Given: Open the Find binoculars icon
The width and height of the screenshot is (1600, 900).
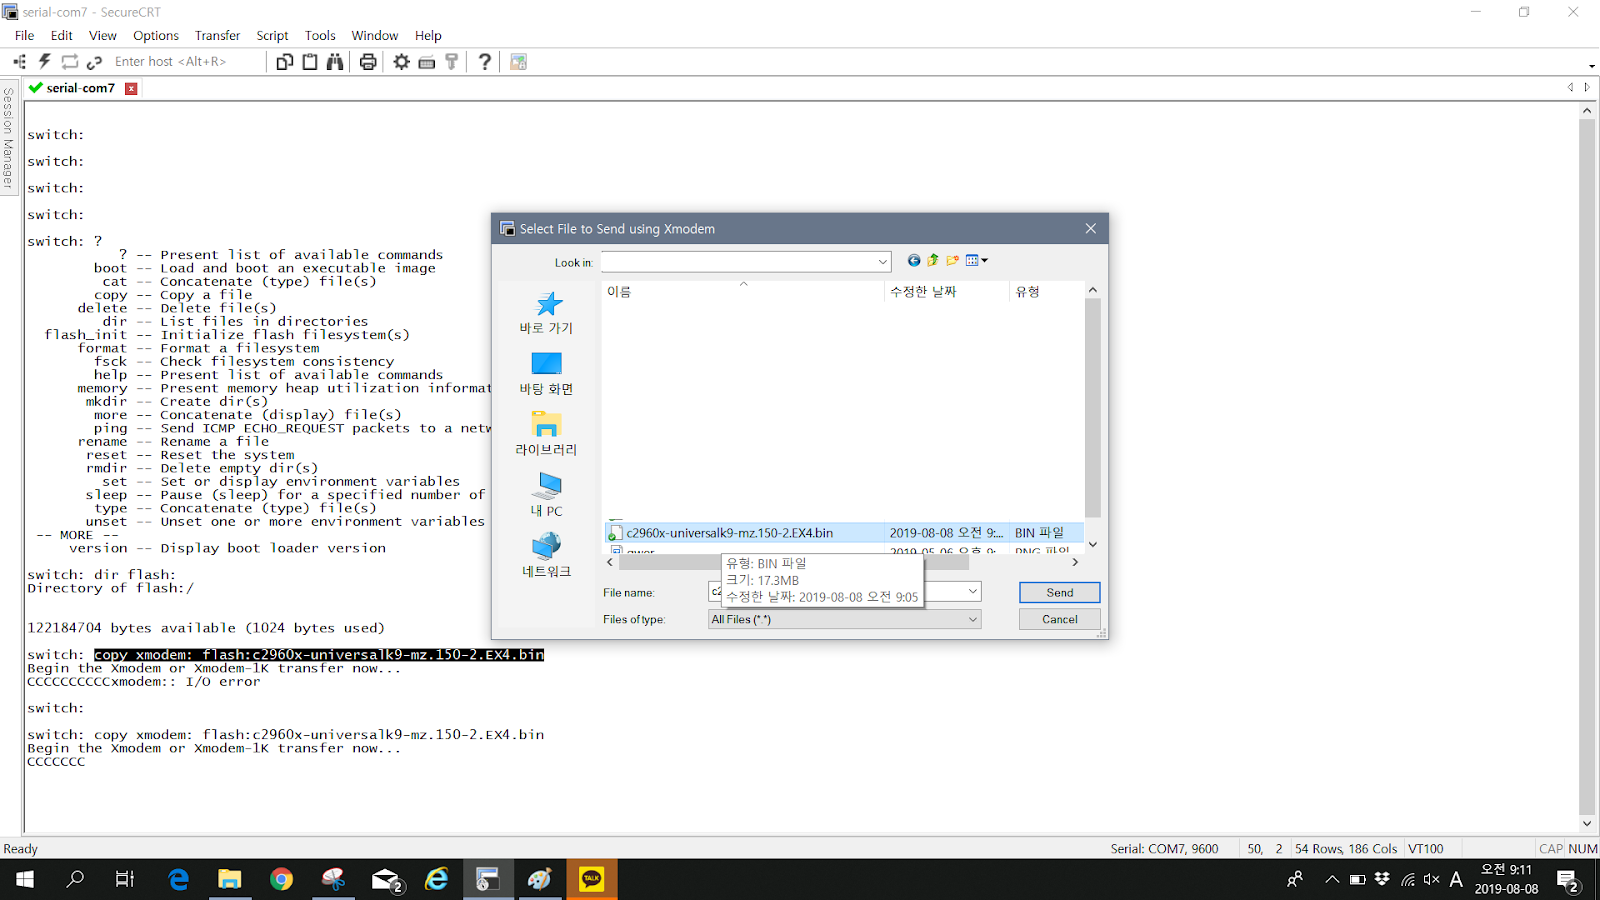Looking at the screenshot, I should point(335,61).
